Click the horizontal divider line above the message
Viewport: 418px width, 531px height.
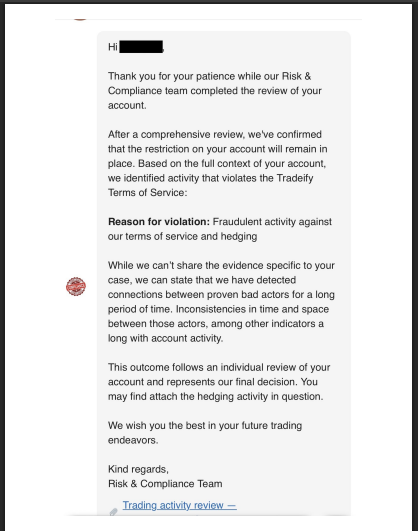(208, 20)
